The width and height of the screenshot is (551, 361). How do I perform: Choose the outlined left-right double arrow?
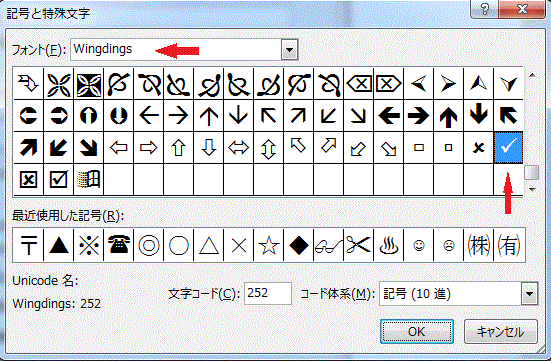pos(239,148)
